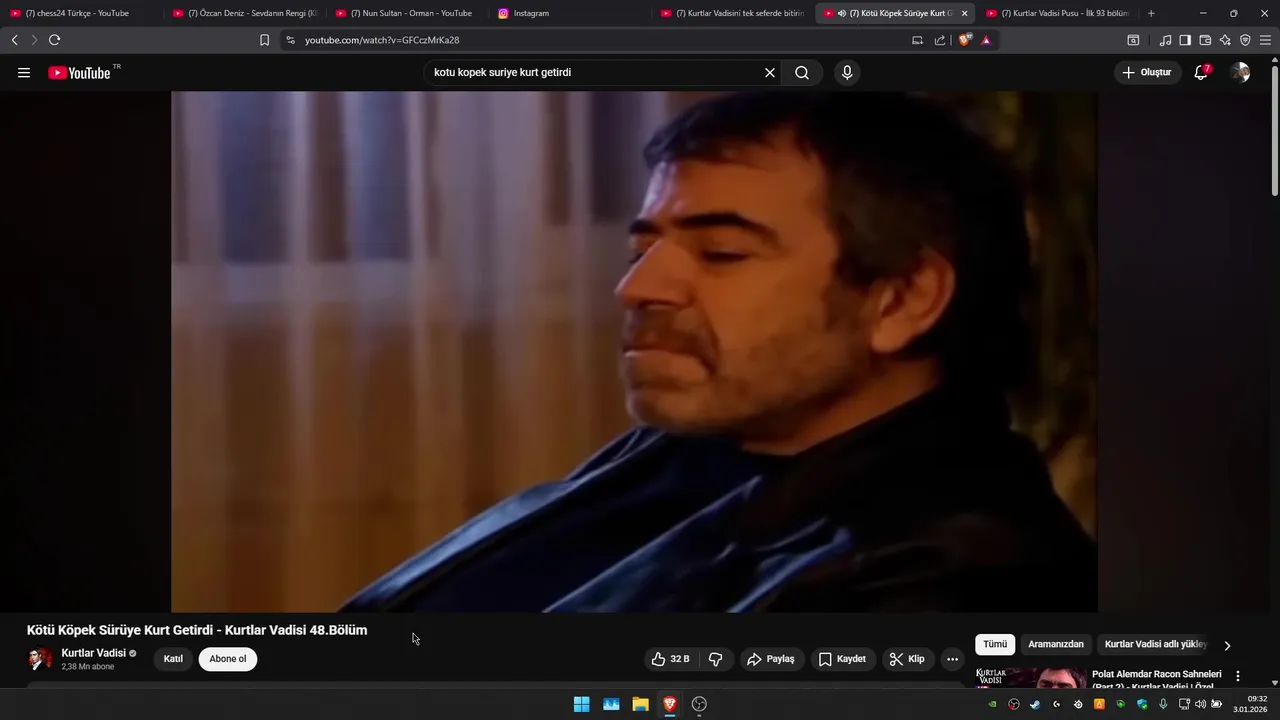Viewport: 1280px width, 720px height.
Task: Join channel with Katıl button
Action: pyautogui.click(x=173, y=659)
